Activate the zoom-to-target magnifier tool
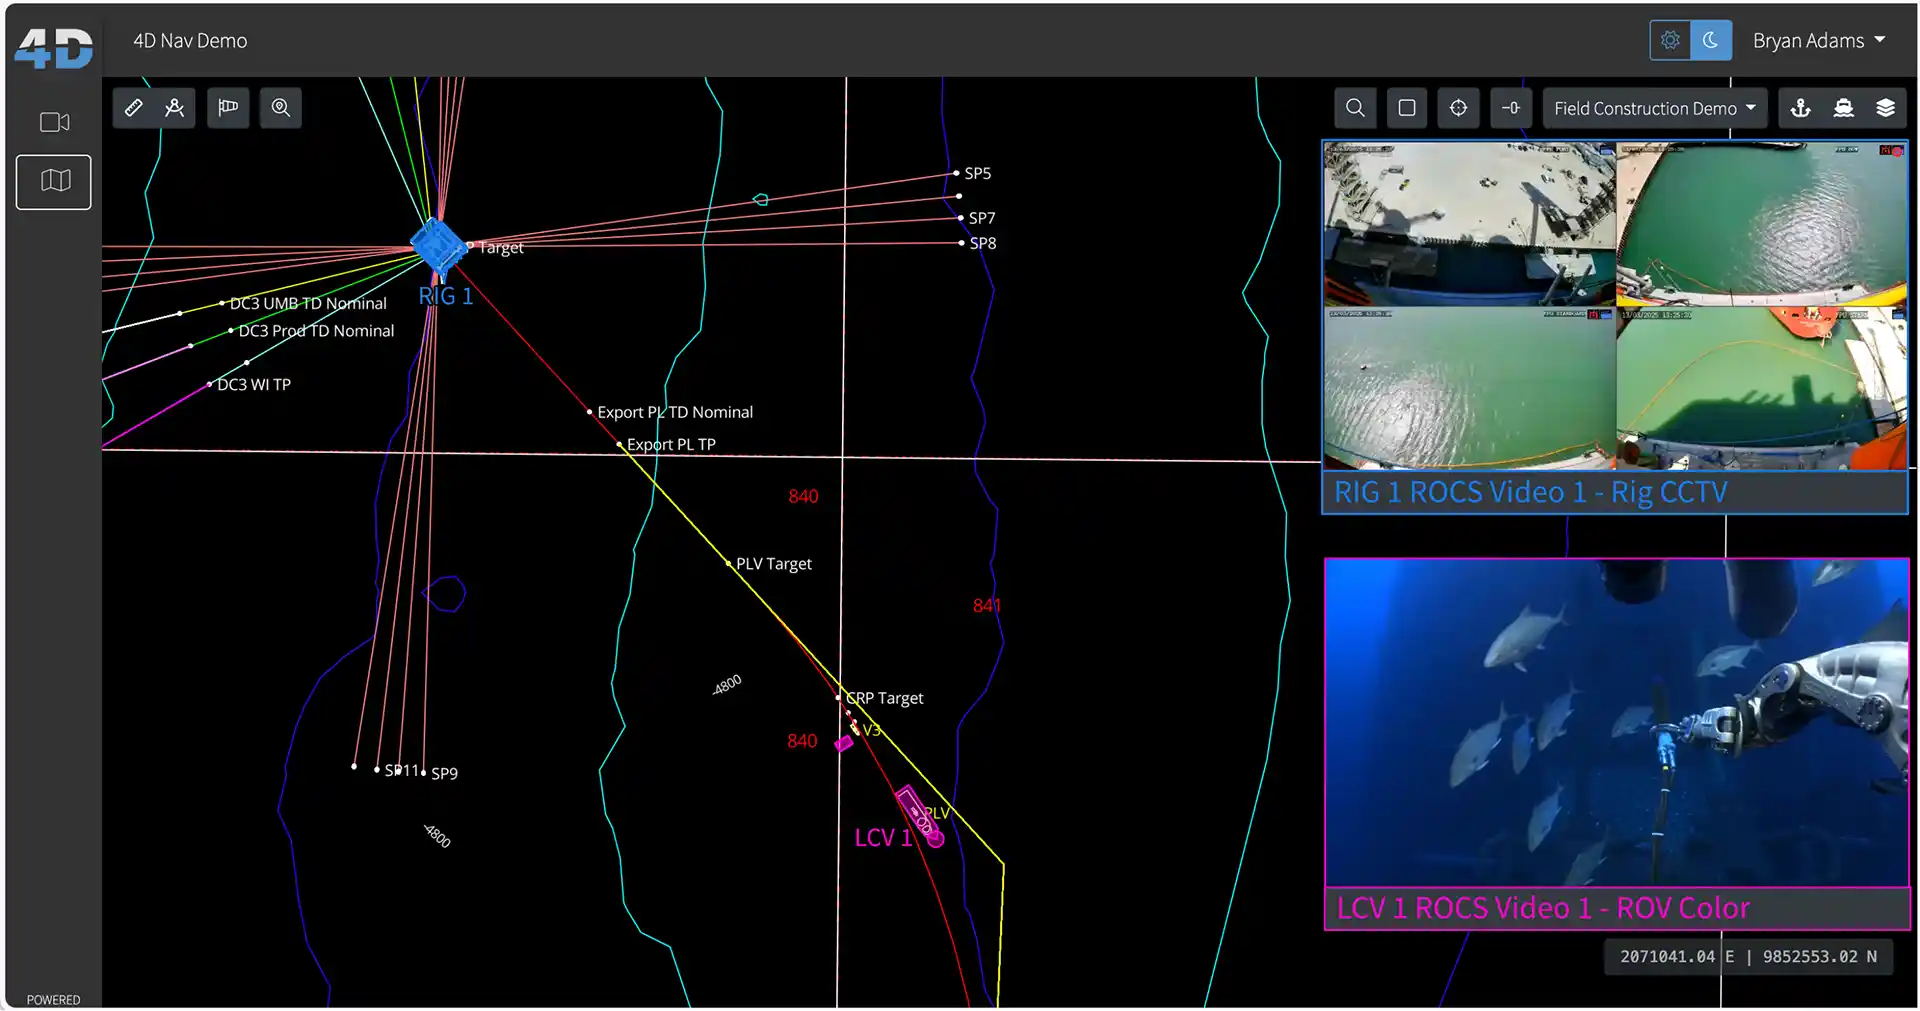Viewport: 1920px width, 1011px height. pyautogui.click(x=281, y=108)
